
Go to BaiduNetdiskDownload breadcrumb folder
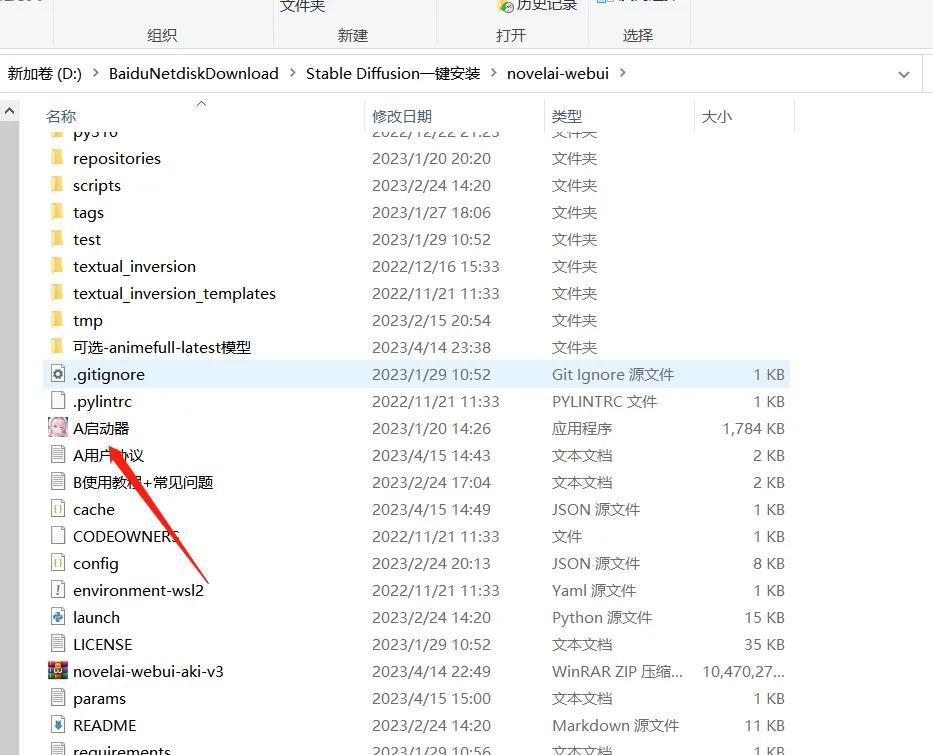point(193,73)
